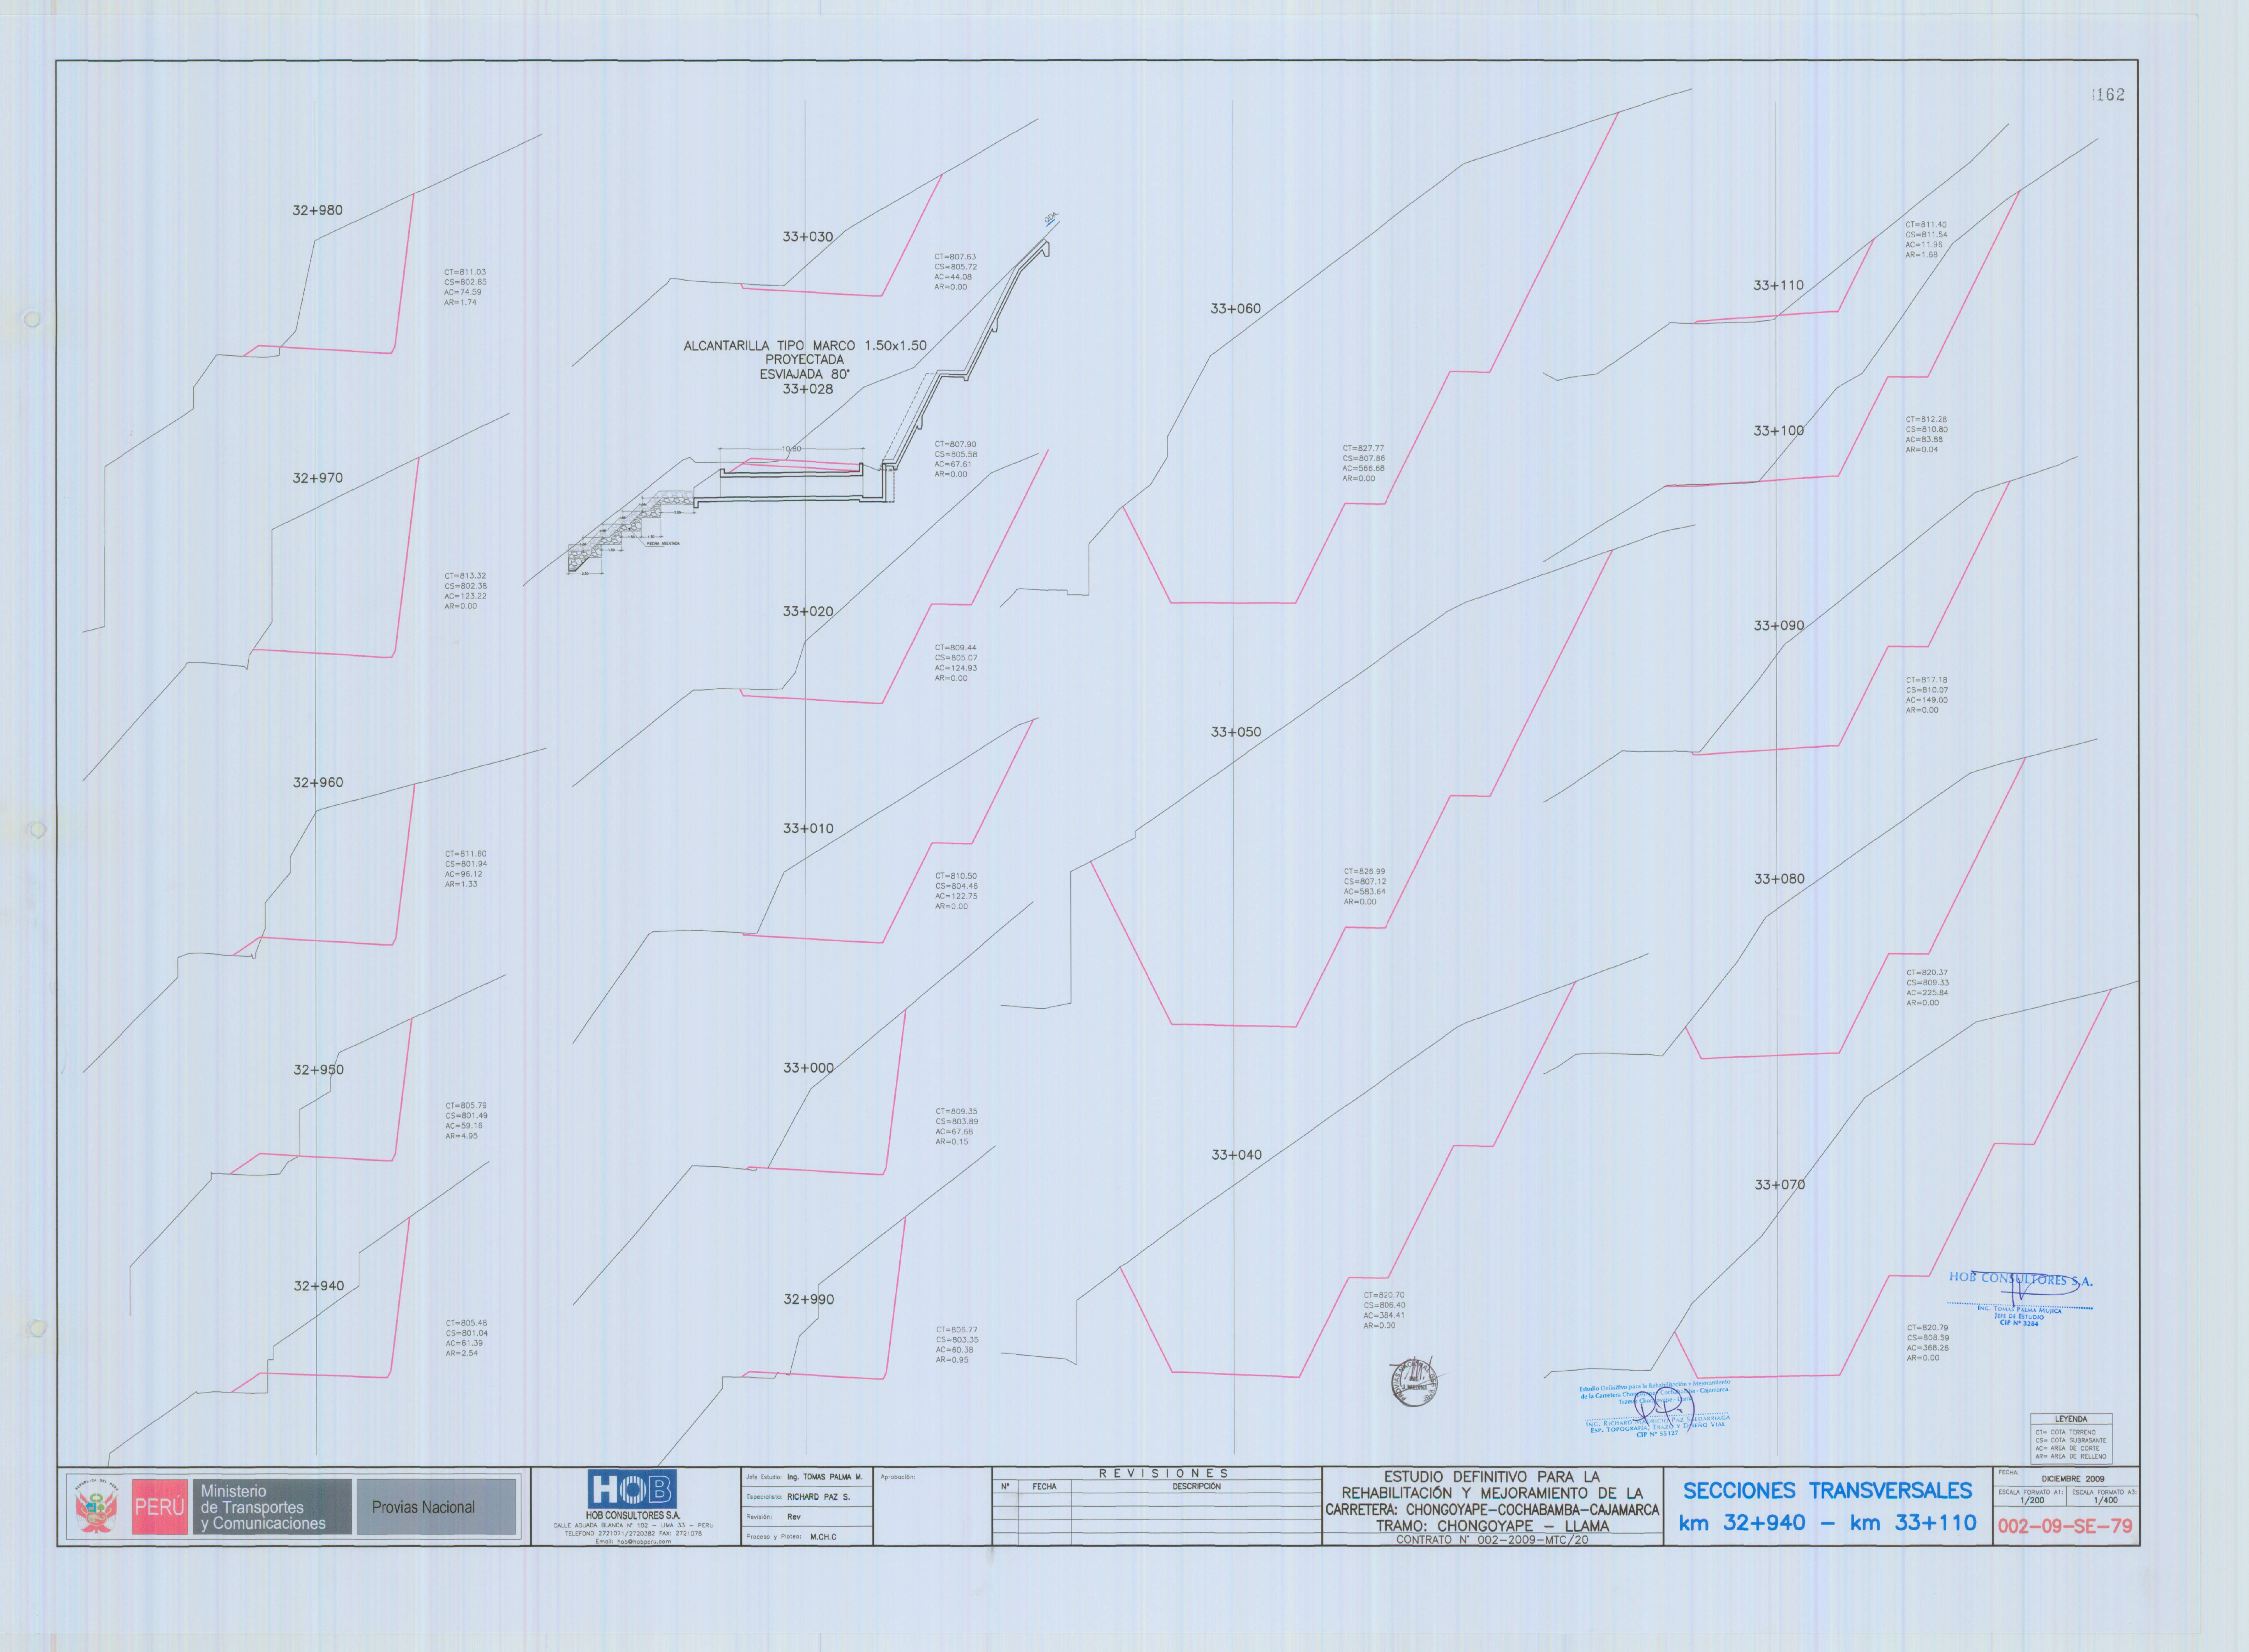The width and height of the screenshot is (2249, 1652).
Task: Click the section label 33+000
Action: 808,1068
